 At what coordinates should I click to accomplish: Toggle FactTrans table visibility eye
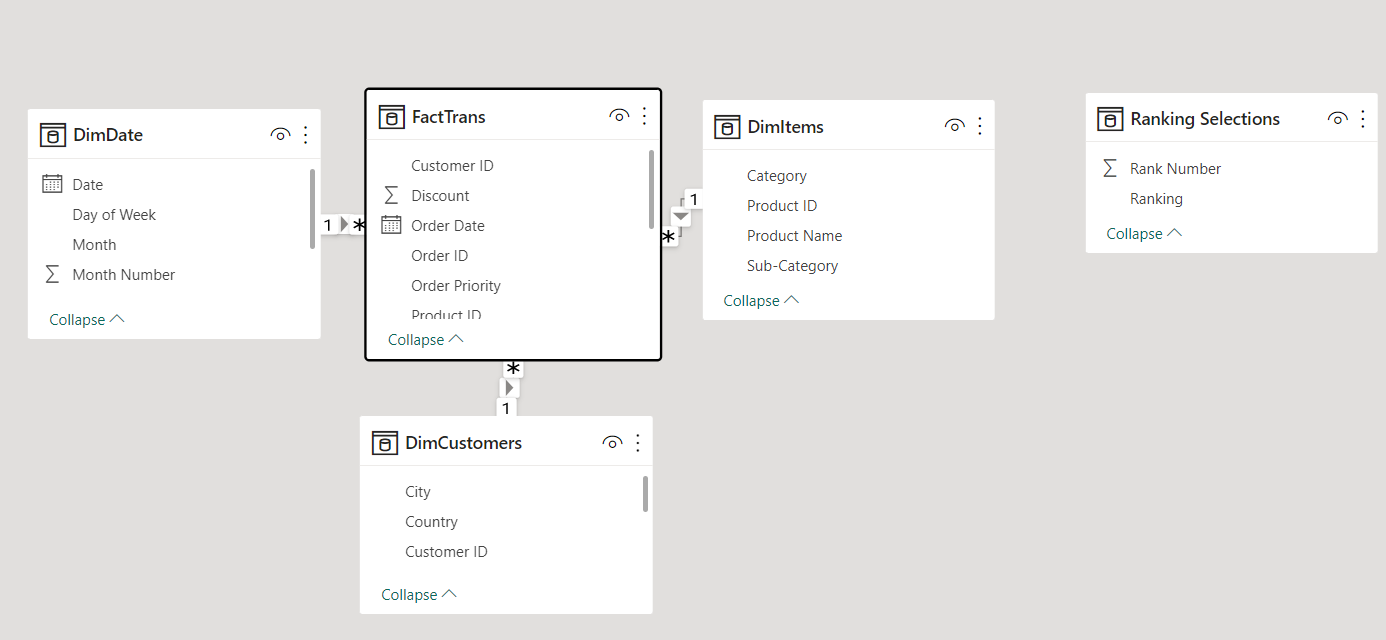tap(619, 117)
